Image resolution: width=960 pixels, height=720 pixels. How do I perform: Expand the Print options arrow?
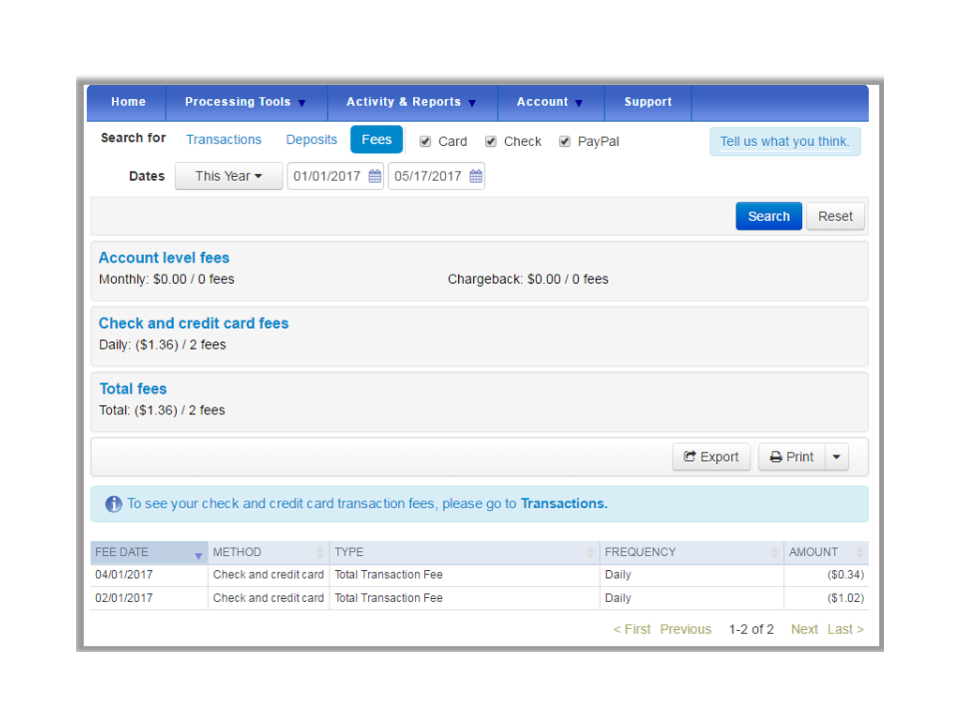(836, 457)
